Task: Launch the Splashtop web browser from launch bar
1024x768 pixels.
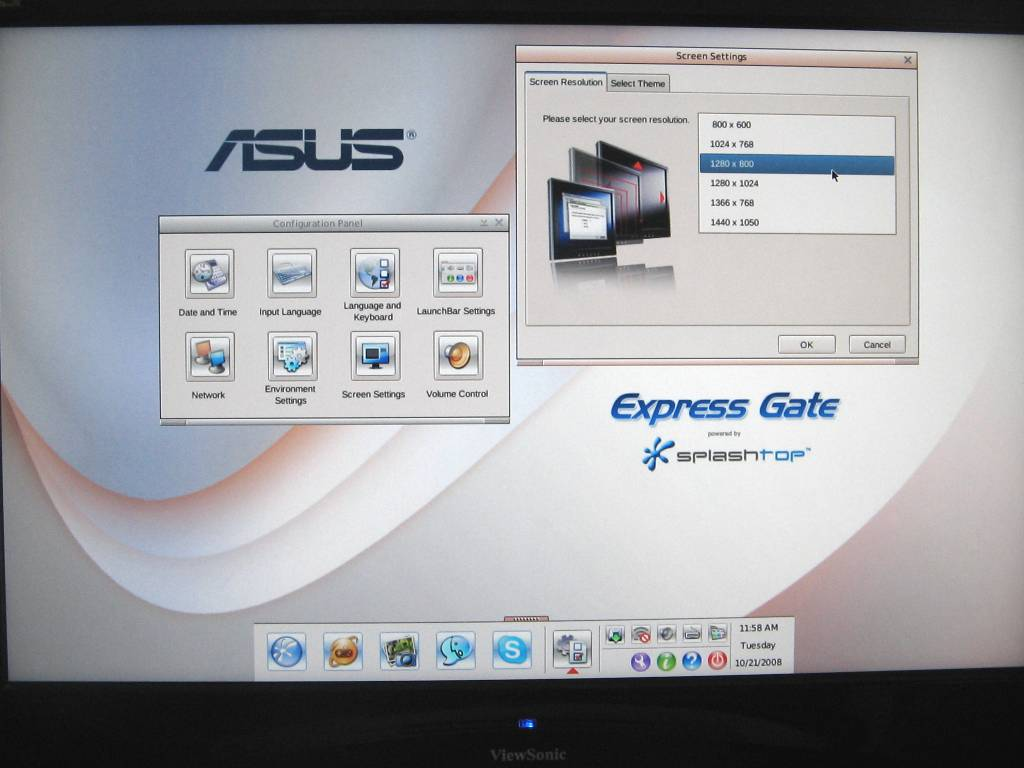Action: (286, 652)
